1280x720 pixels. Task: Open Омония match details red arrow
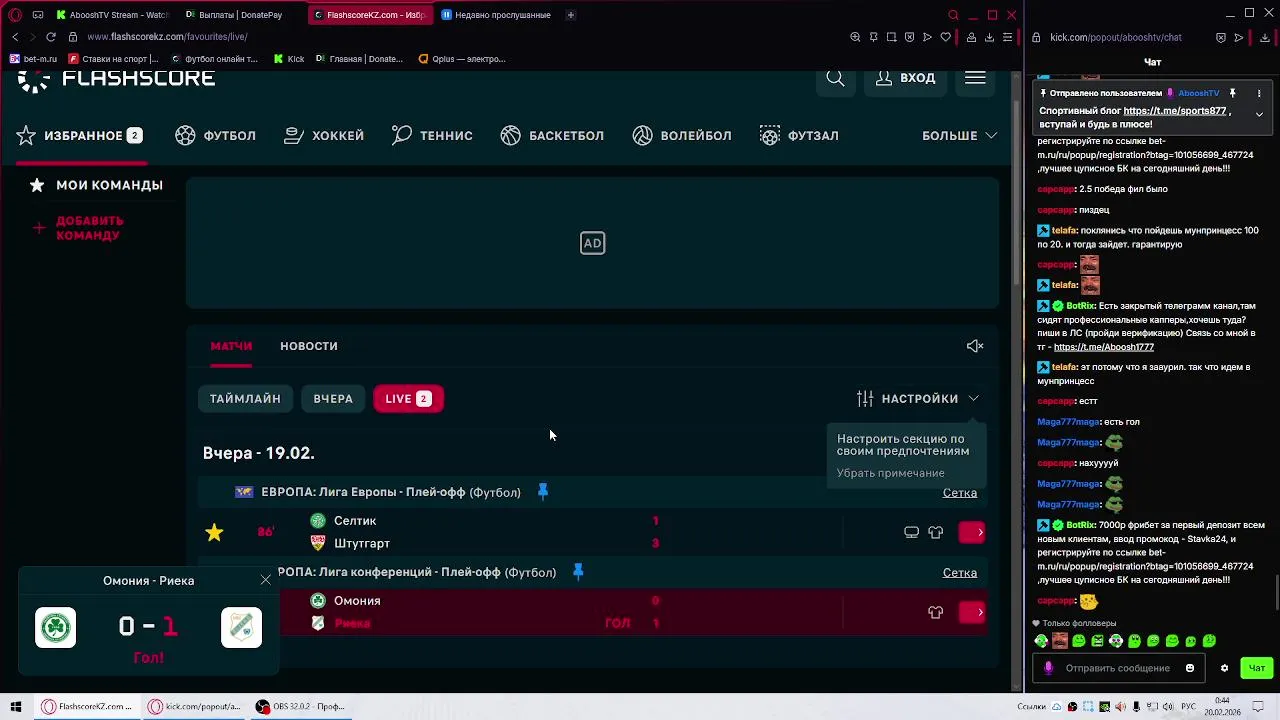(x=972, y=612)
